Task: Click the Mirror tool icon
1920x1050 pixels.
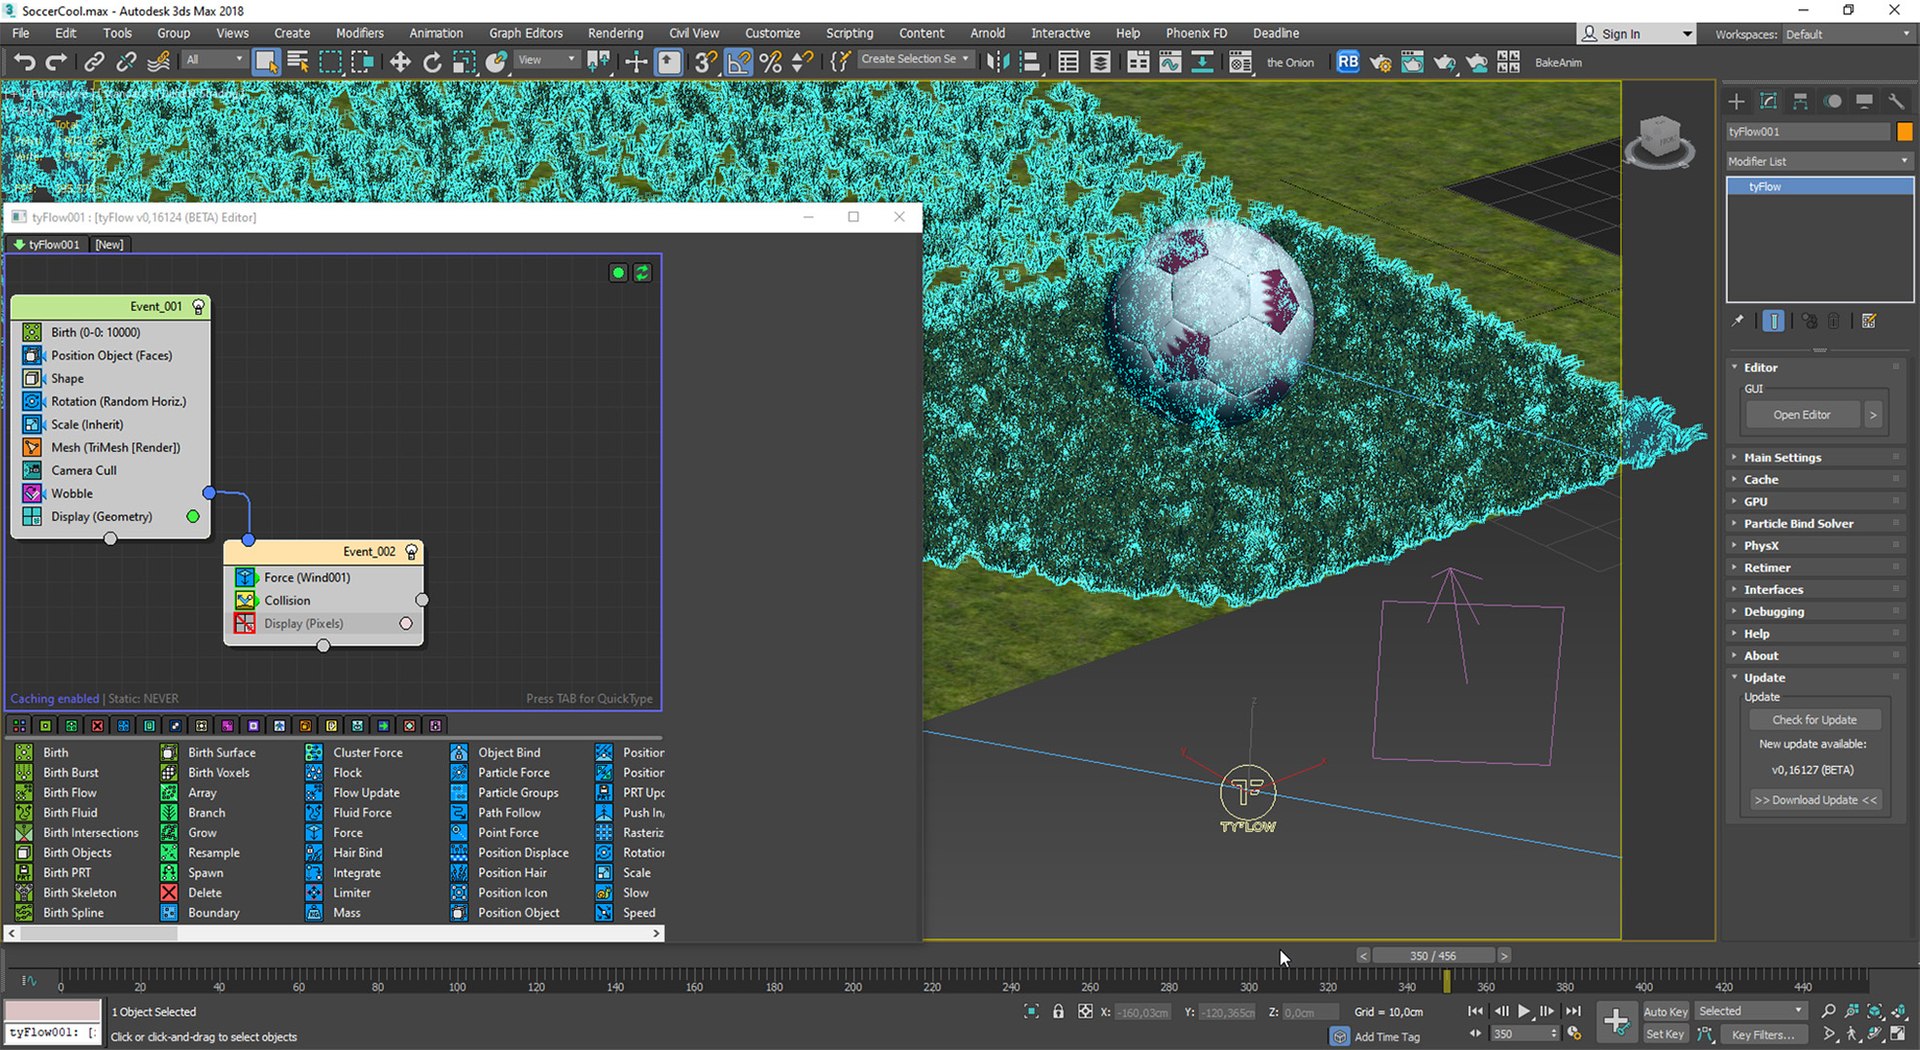Action: click(997, 62)
